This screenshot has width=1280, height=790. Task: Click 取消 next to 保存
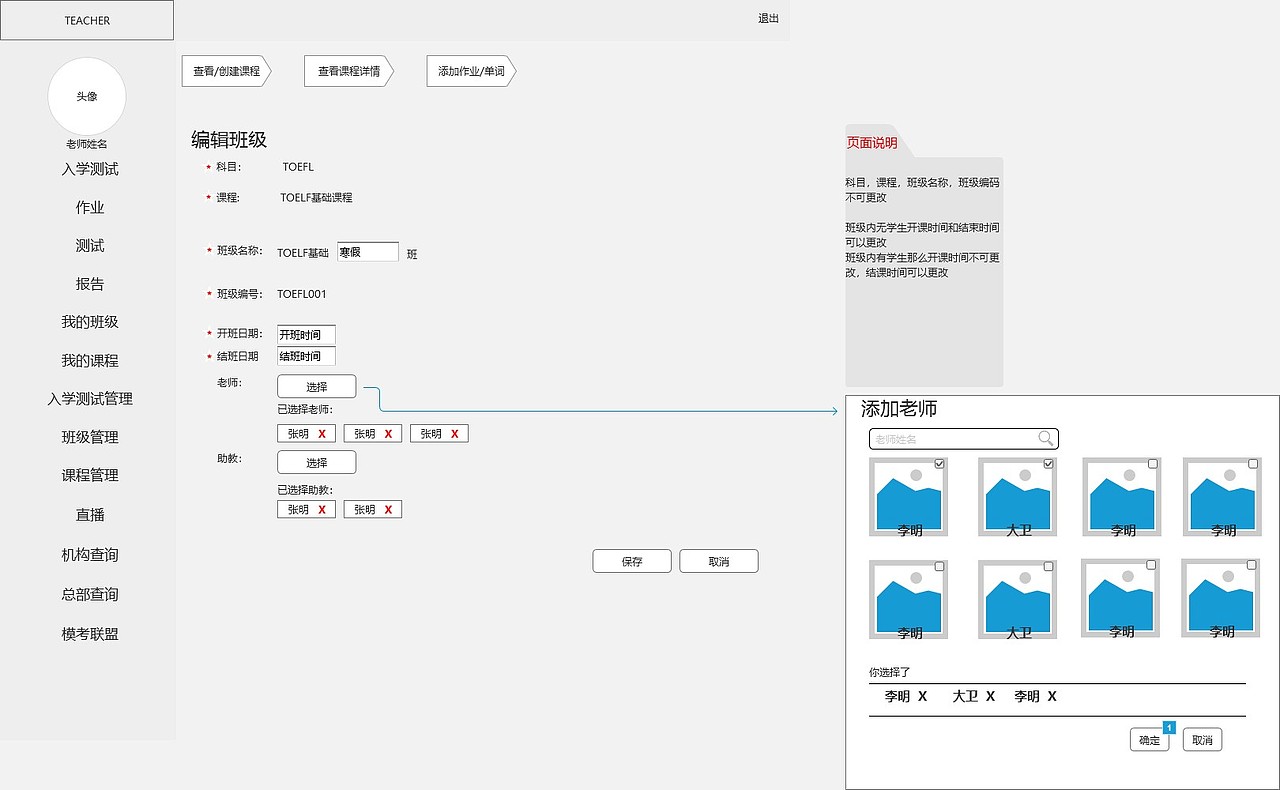[x=719, y=561]
